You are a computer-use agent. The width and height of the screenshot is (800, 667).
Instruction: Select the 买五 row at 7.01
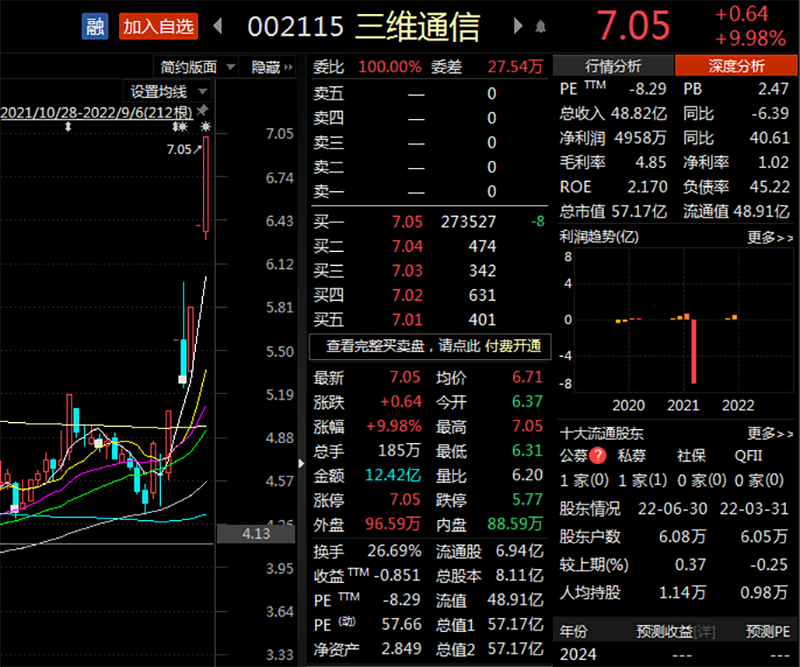429,319
